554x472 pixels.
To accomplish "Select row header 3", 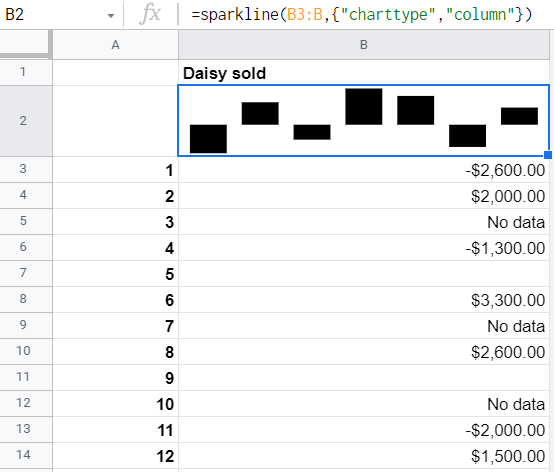I will click(26, 170).
